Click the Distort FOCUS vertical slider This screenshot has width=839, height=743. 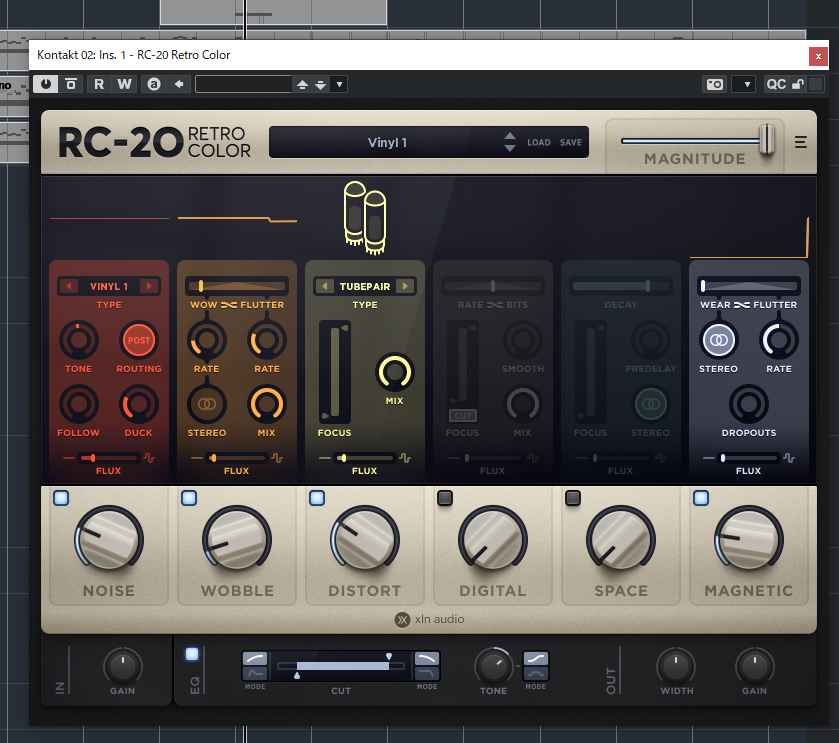click(335, 372)
